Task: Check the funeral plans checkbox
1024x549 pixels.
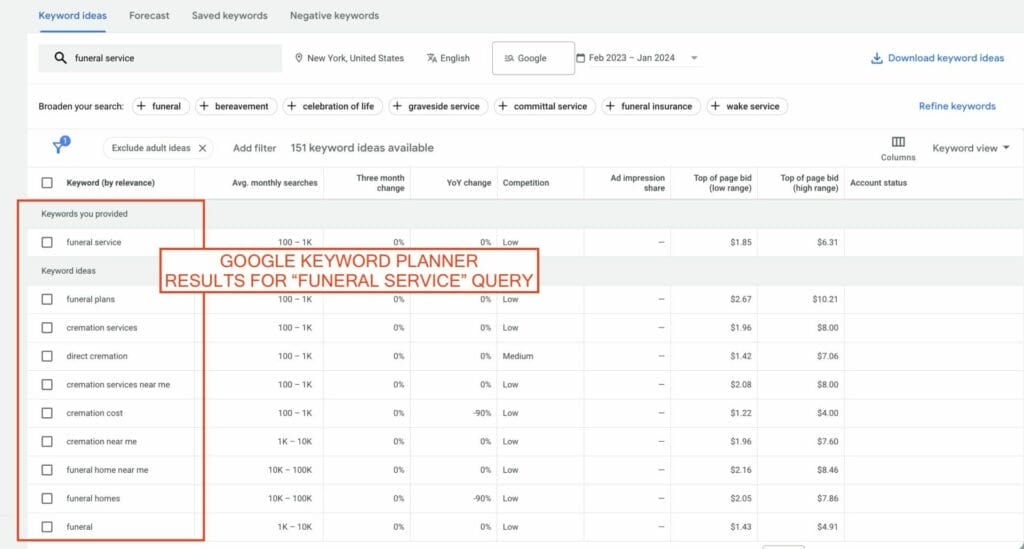Action: tap(47, 299)
